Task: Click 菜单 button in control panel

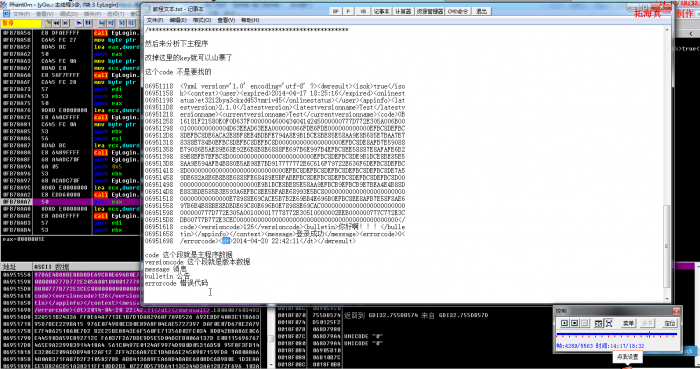Action: [x=628, y=323]
